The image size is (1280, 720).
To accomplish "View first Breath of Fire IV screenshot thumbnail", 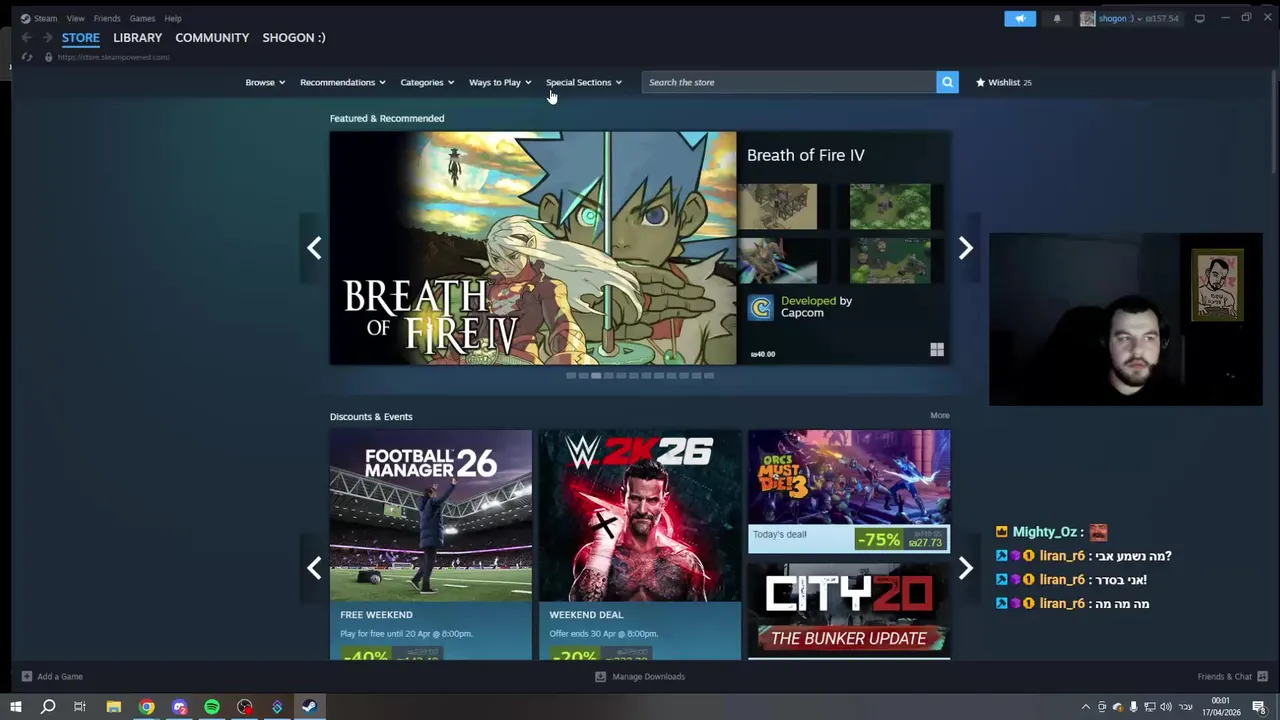I will coord(778,206).
